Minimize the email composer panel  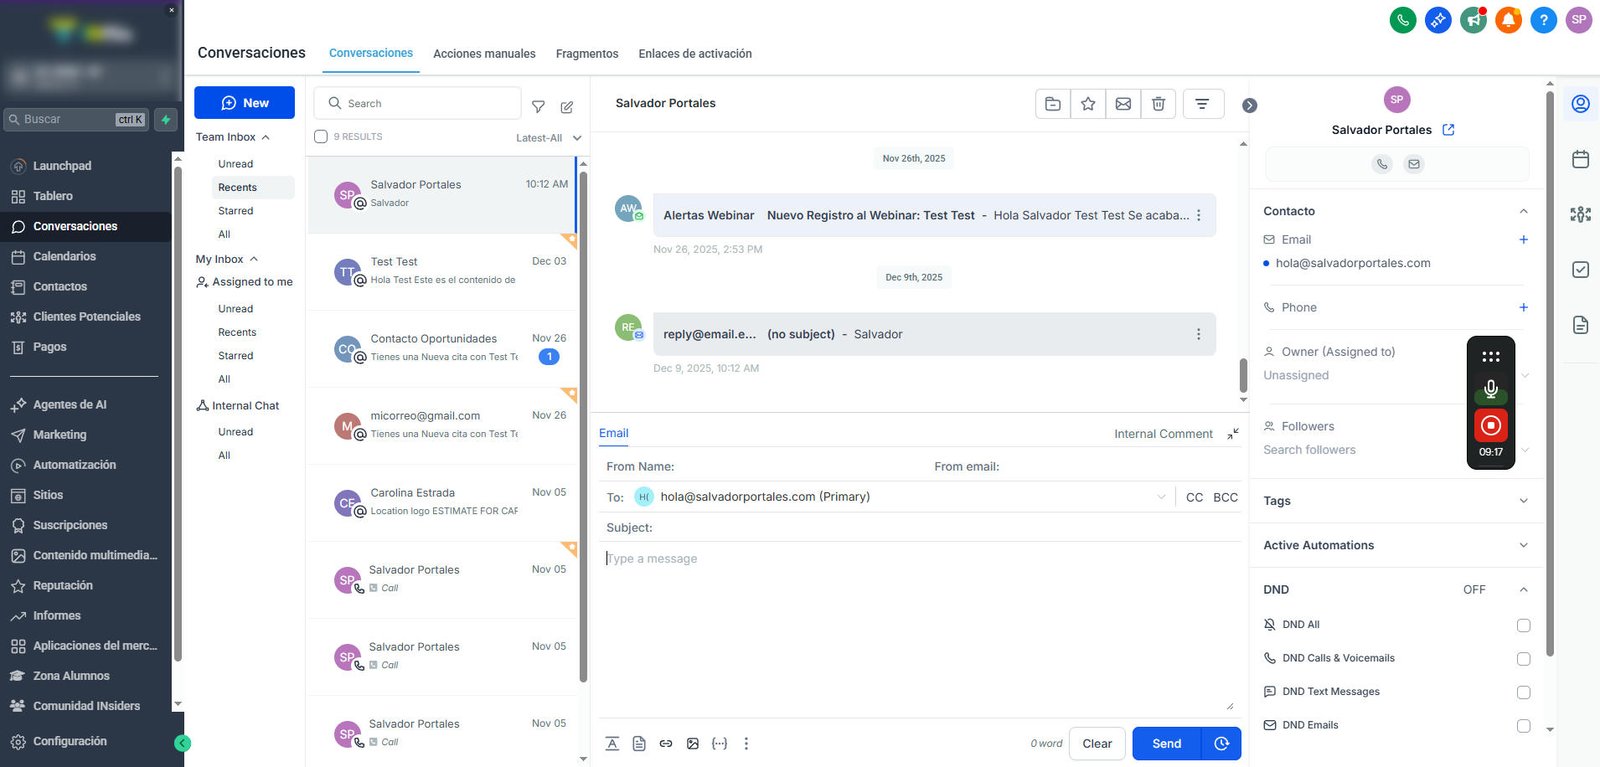coord(1233,433)
